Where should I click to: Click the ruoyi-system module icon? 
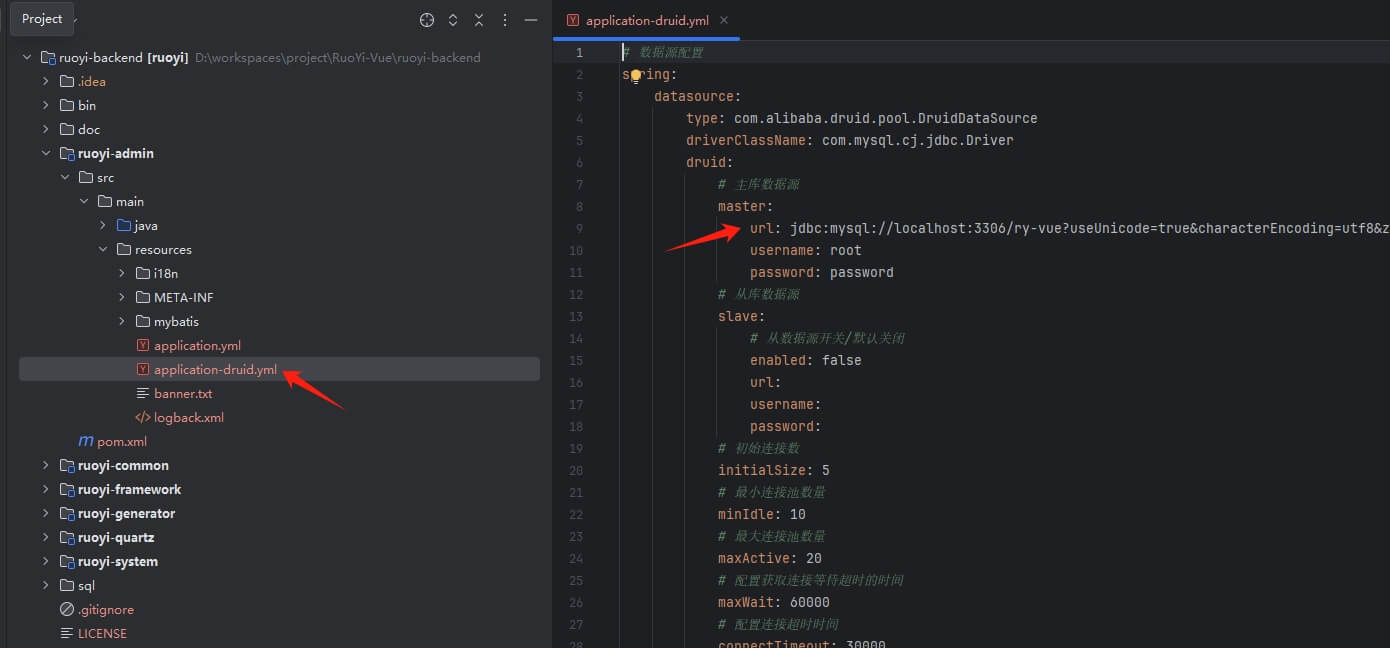coord(67,562)
